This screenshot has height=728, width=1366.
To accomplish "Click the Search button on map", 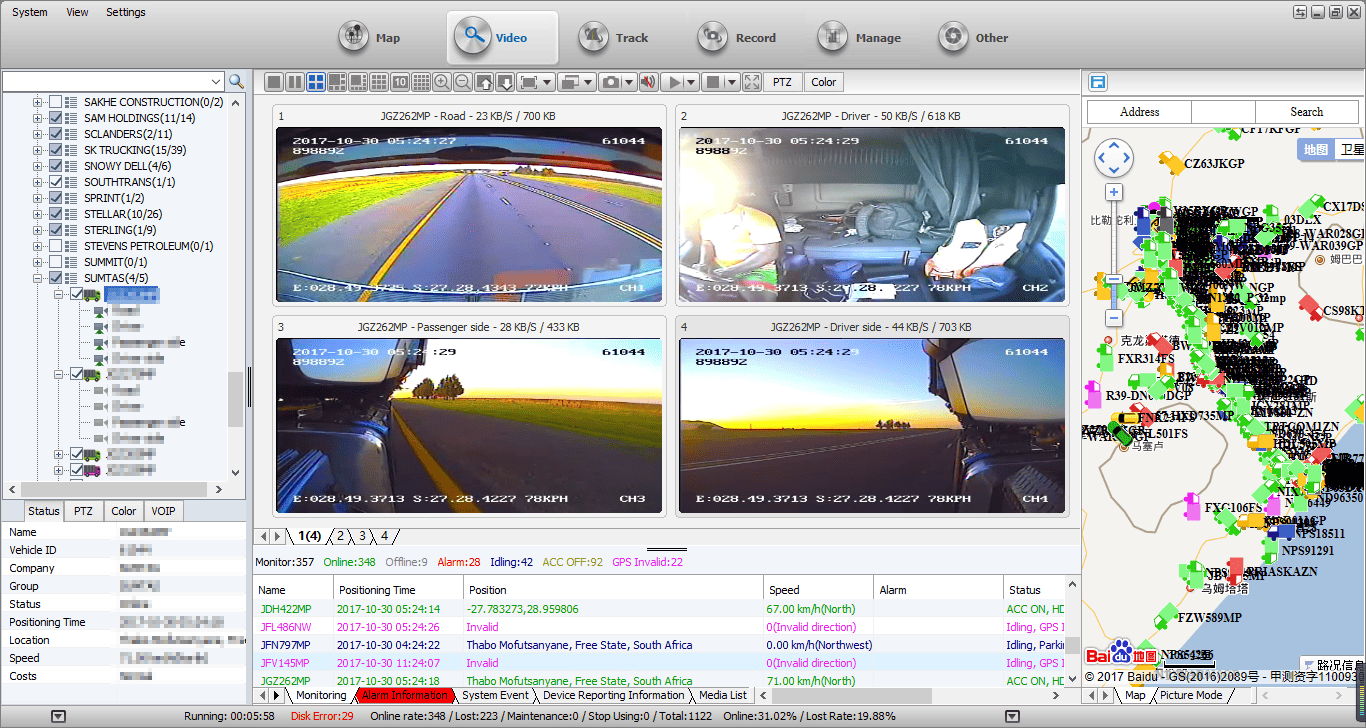I will (x=1306, y=112).
